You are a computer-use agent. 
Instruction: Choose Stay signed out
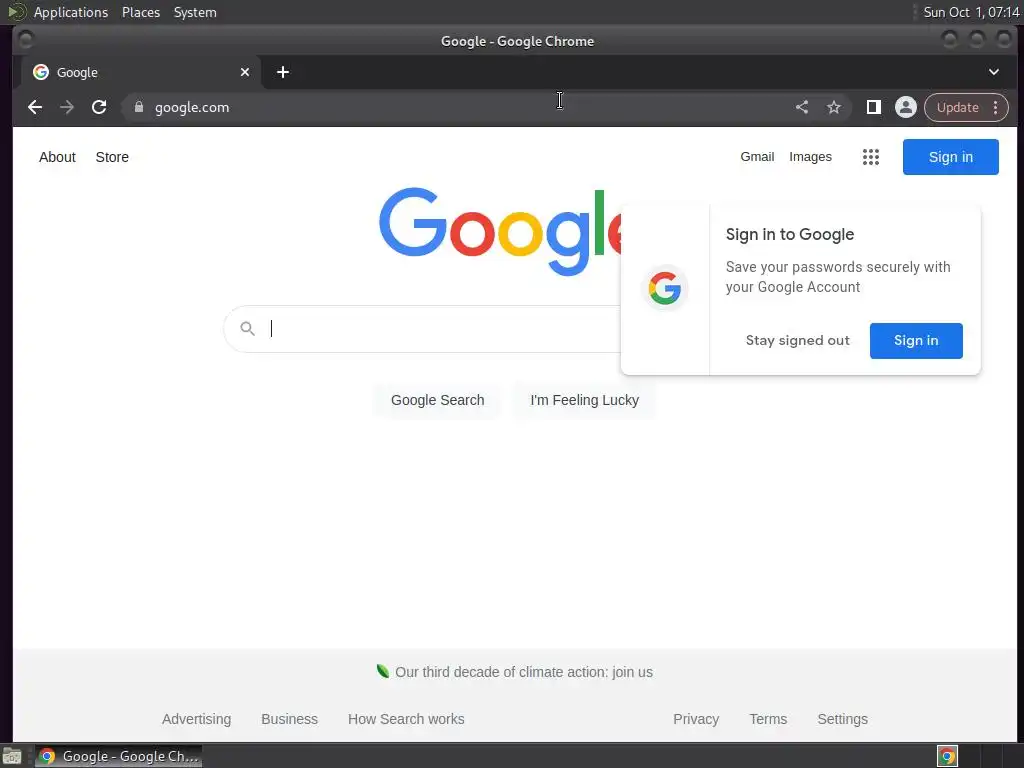click(x=797, y=340)
